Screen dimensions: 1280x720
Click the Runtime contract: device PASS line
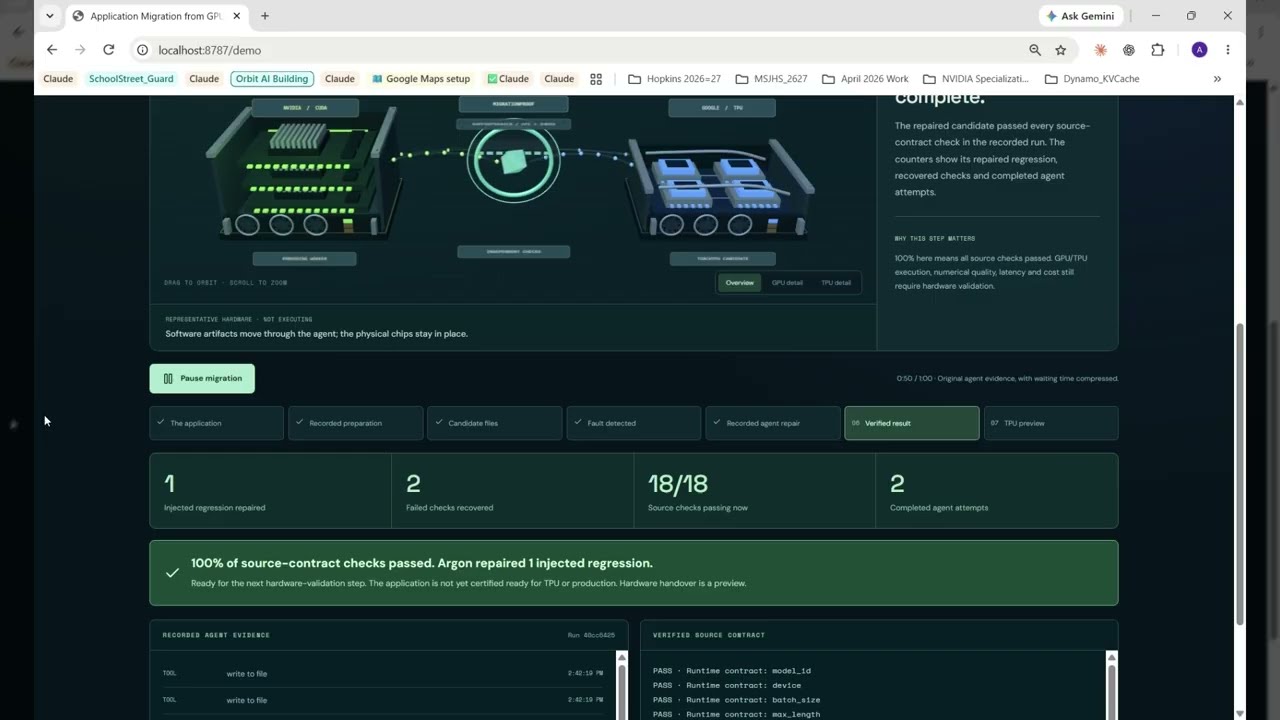pyautogui.click(x=727, y=685)
